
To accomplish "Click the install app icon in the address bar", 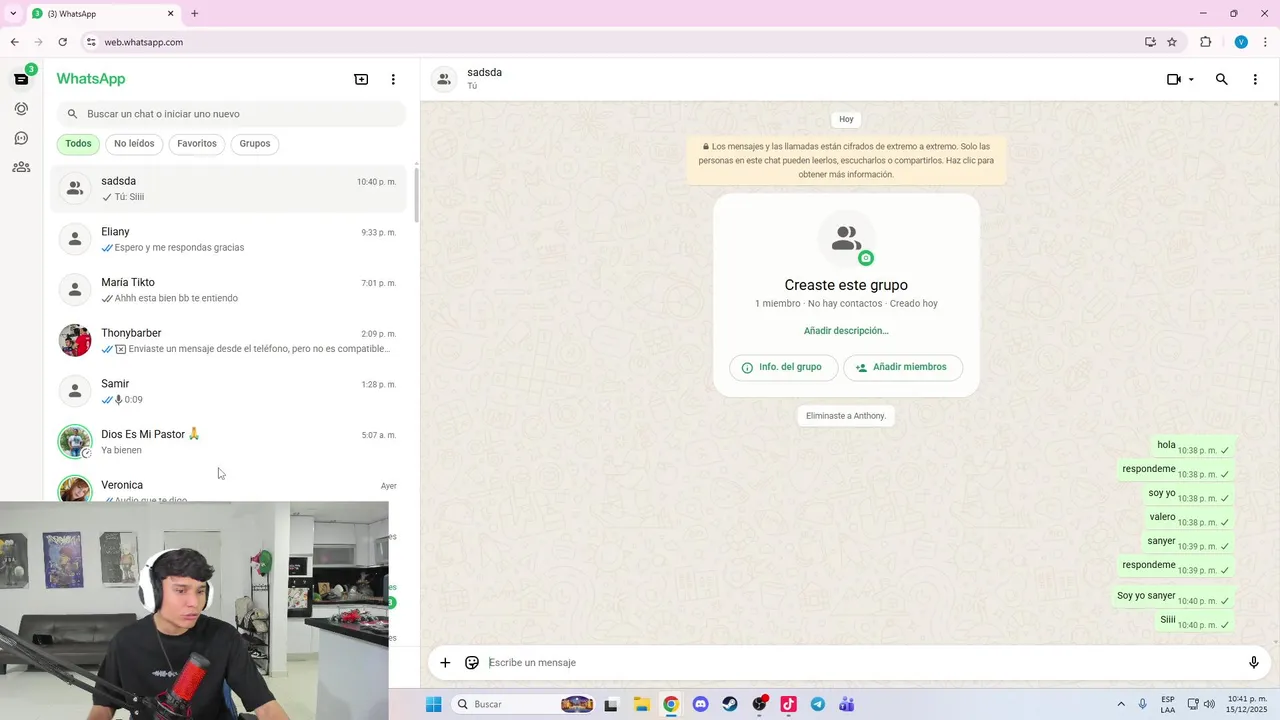I will point(1150,42).
